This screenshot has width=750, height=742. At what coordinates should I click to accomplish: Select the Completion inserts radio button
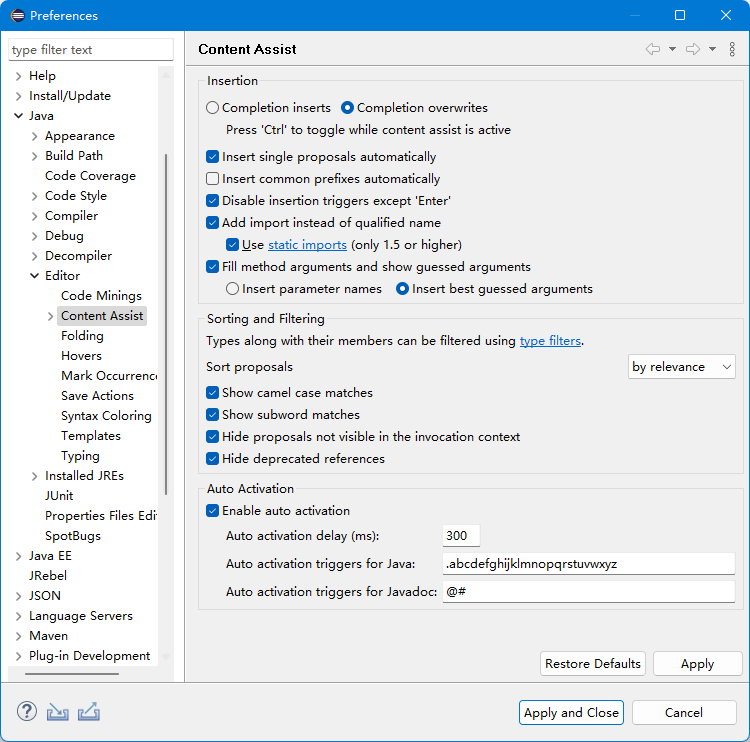tap(212, 108)
